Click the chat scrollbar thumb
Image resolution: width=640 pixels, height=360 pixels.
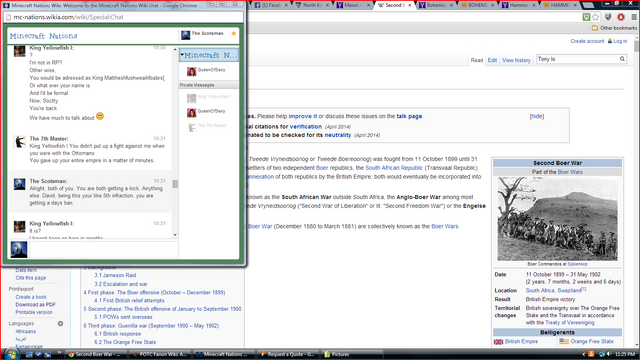click(x=175, y=184)
